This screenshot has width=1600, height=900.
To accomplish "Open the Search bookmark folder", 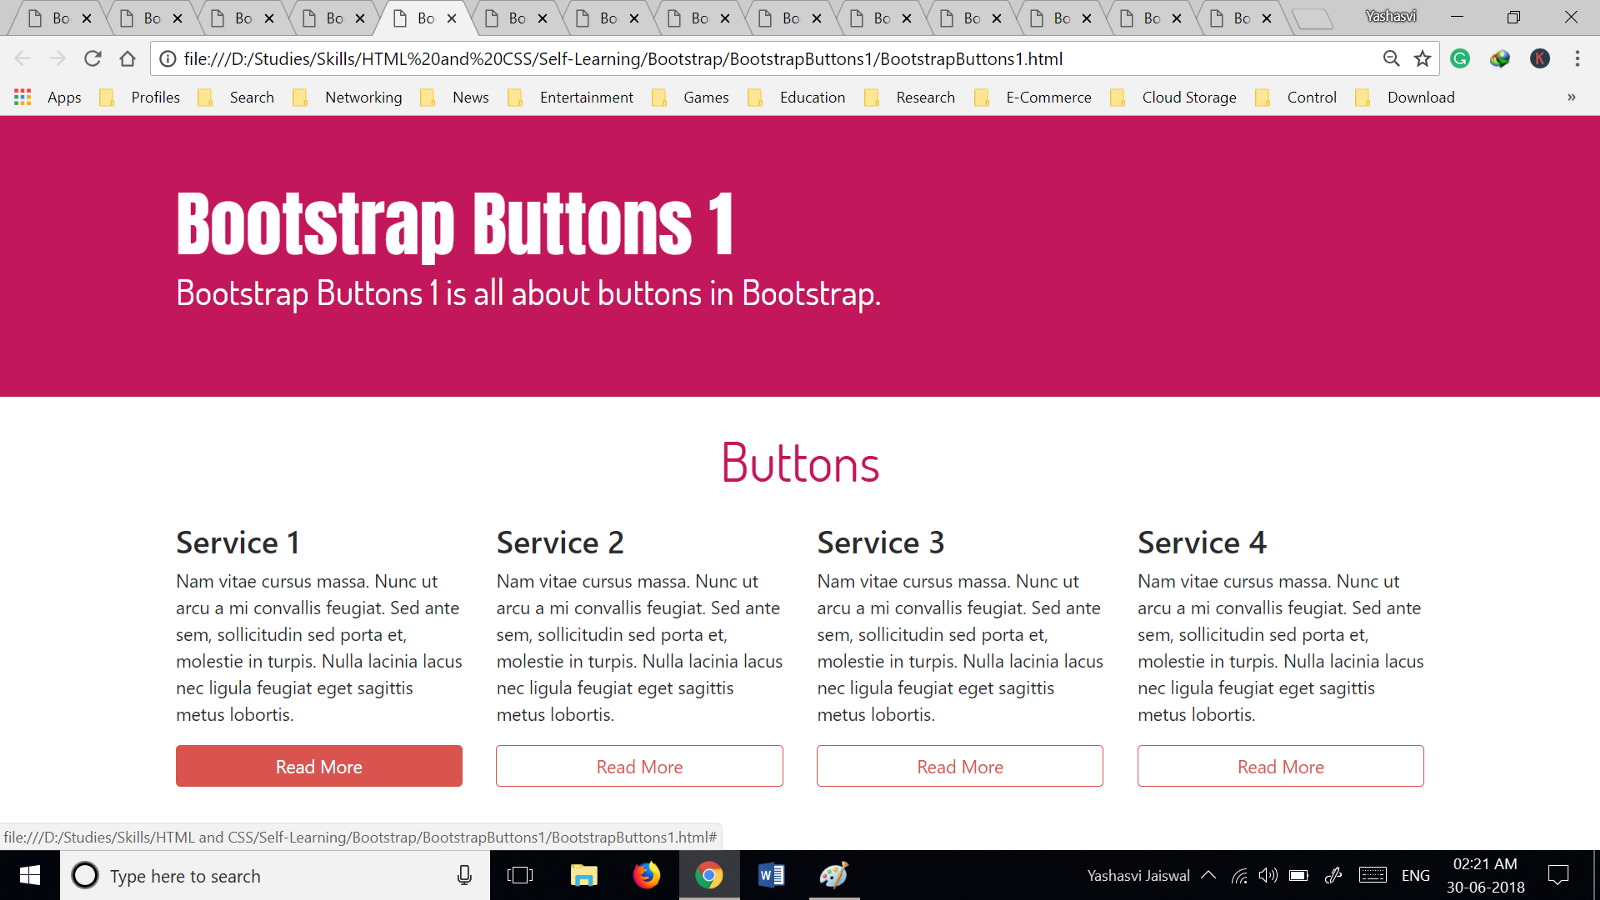I will pyautogui.click(x=236, y=97).
